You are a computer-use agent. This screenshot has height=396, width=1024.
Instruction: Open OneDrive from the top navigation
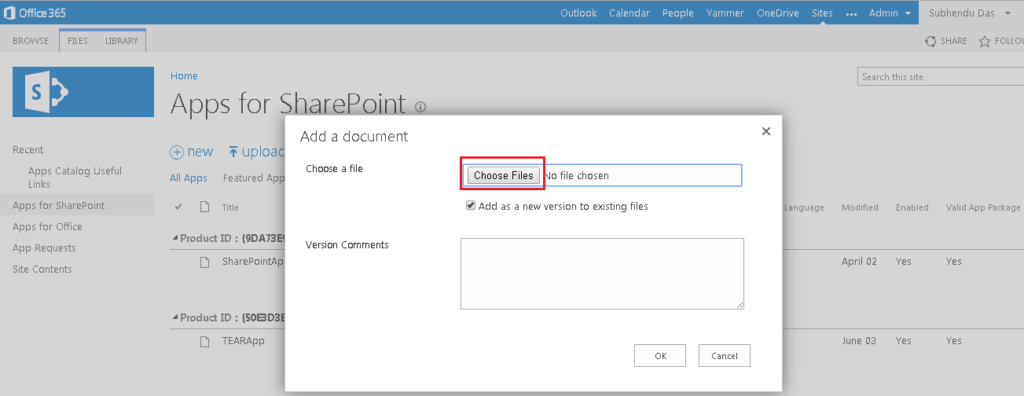click(778, 12)
